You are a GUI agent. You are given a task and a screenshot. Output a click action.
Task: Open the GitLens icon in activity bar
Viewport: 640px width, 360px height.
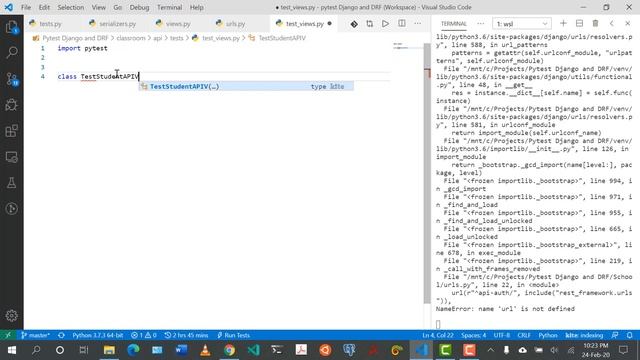tap(11, 209)
